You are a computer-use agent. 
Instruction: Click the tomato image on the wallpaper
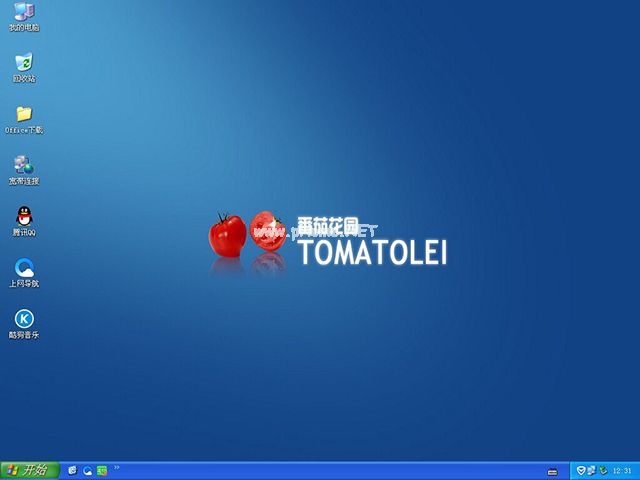(228, 234)
